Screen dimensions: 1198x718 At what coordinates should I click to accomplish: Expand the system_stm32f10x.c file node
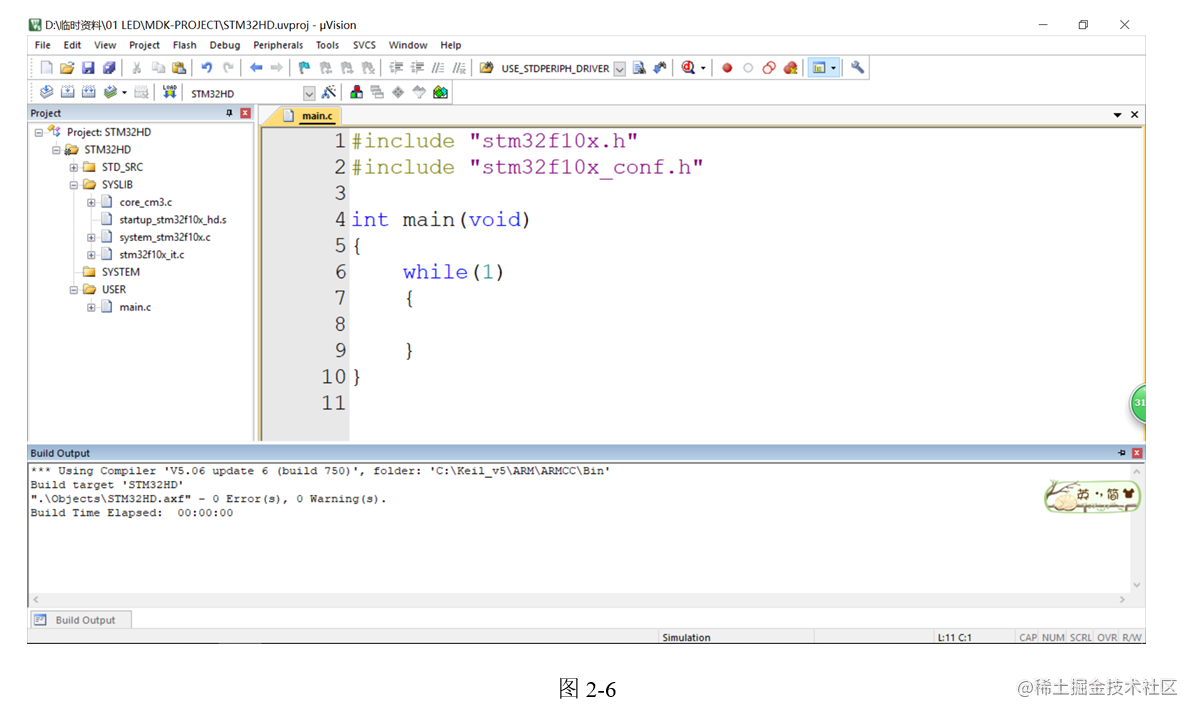tap(91, 238)
